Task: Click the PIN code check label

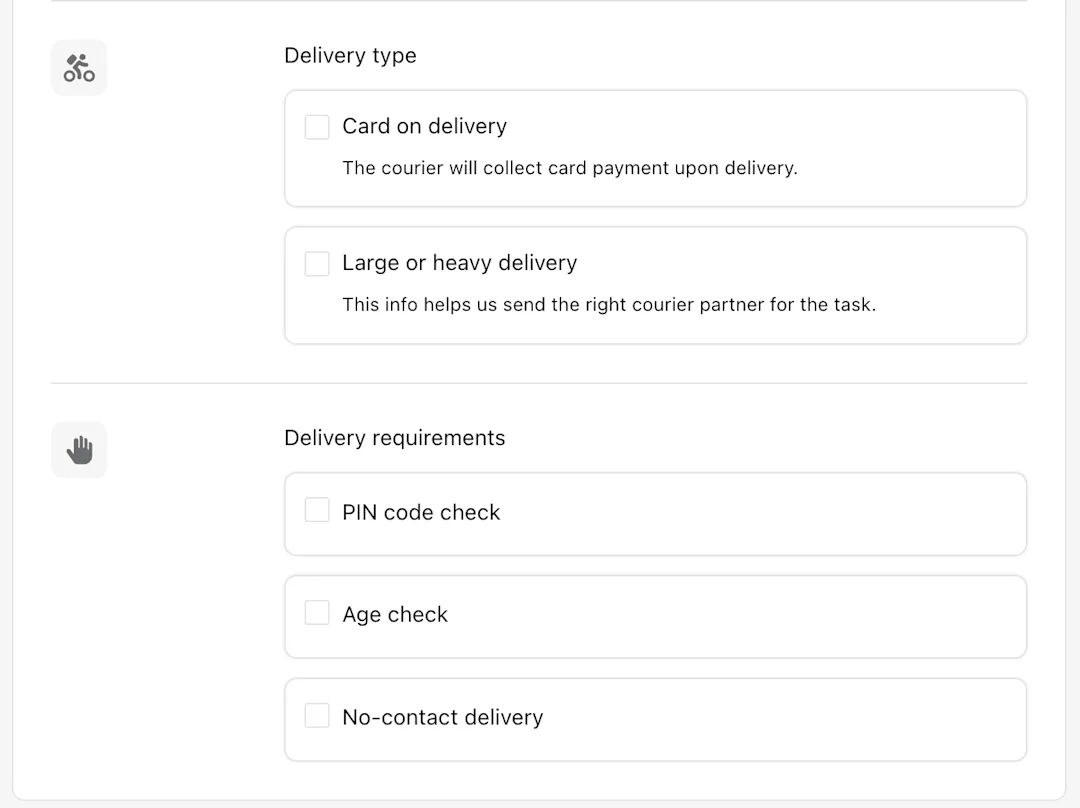Action: (x=421, y=512)
